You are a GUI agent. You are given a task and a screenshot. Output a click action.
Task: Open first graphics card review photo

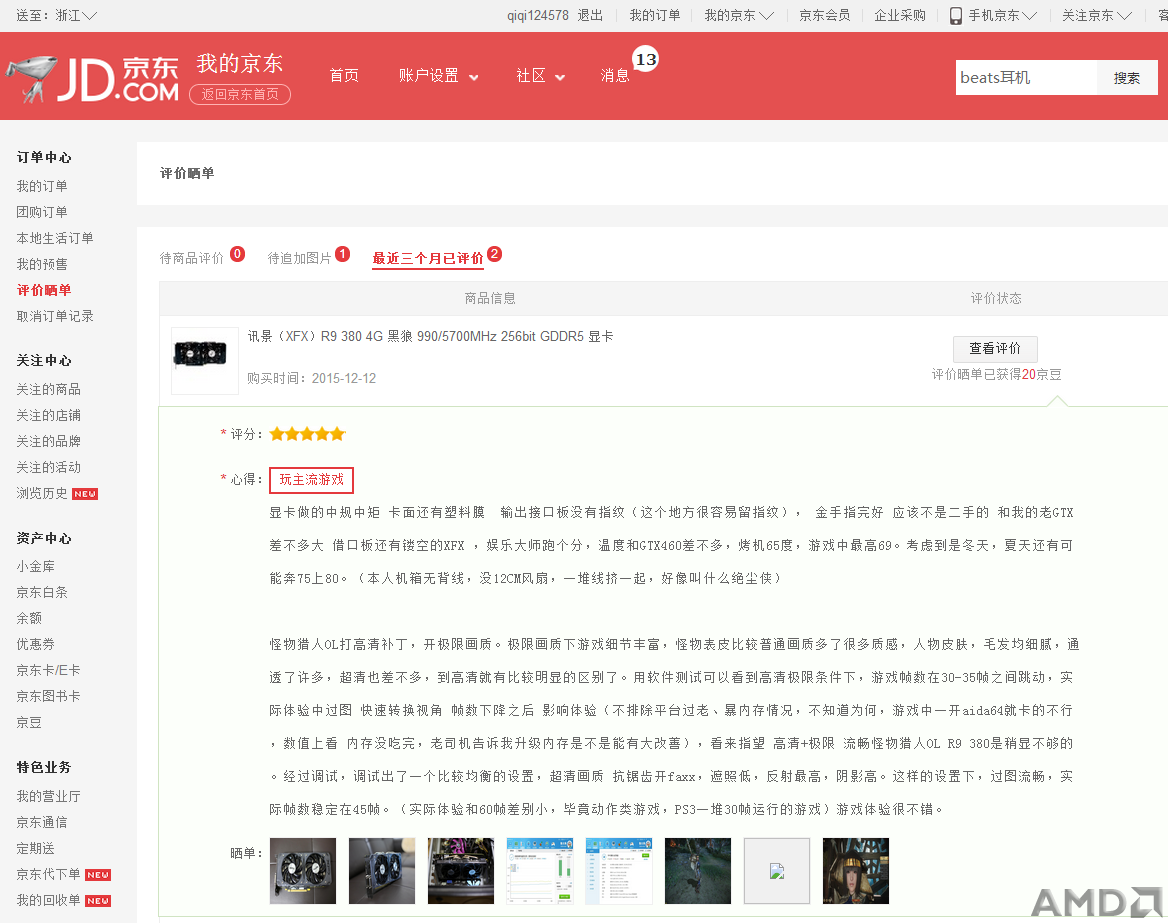coord(302,871)
